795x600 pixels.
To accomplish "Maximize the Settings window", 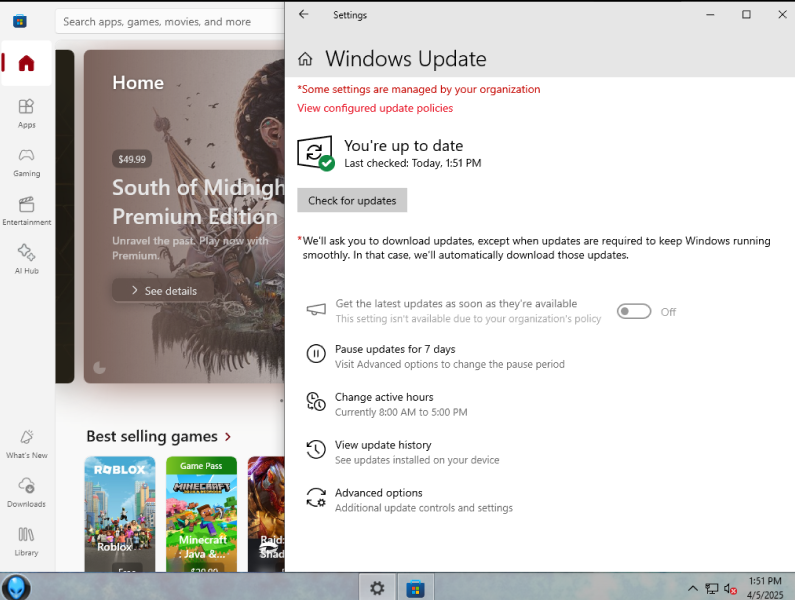I will 746,14.
